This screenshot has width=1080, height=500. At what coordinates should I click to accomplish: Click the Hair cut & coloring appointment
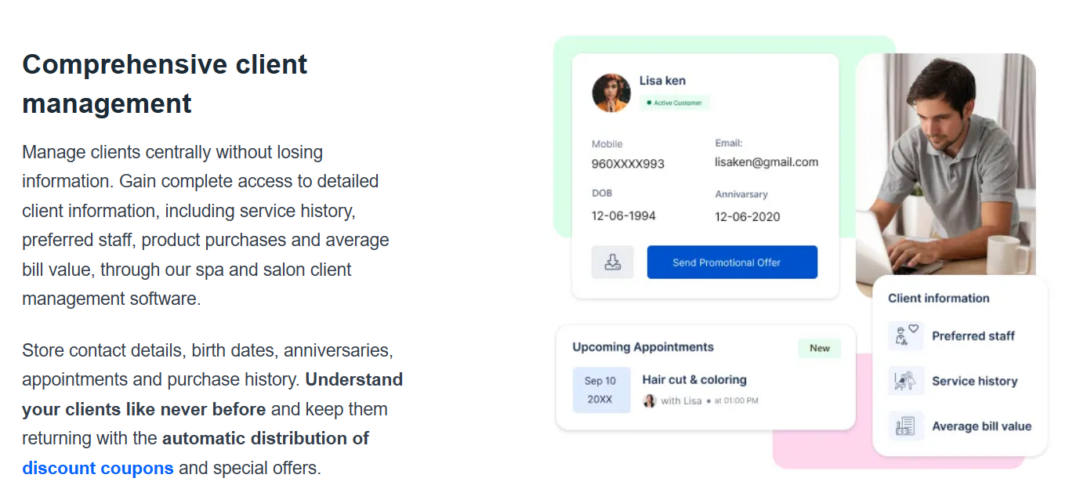click(694, 380)
